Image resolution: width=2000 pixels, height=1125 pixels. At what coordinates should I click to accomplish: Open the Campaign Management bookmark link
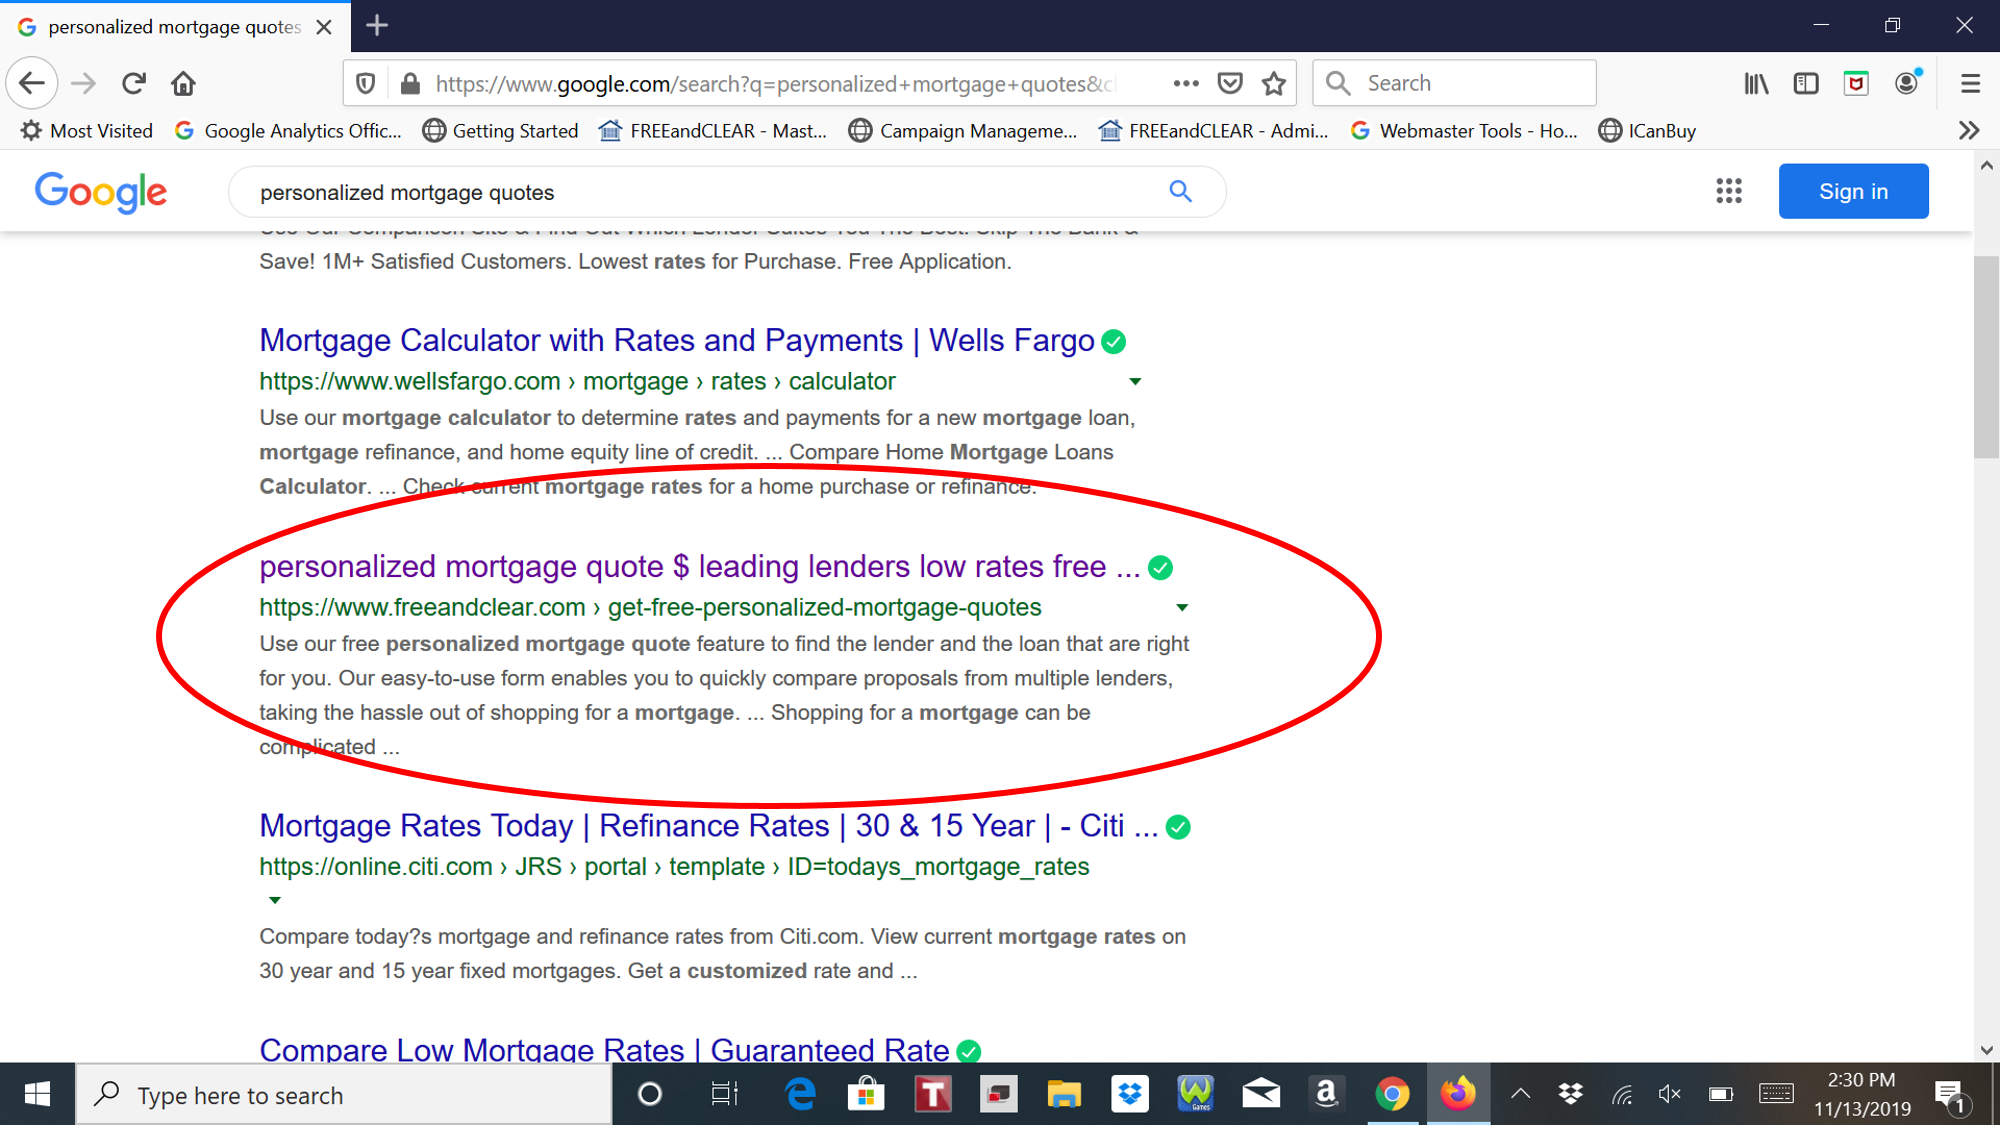[964, 130]
